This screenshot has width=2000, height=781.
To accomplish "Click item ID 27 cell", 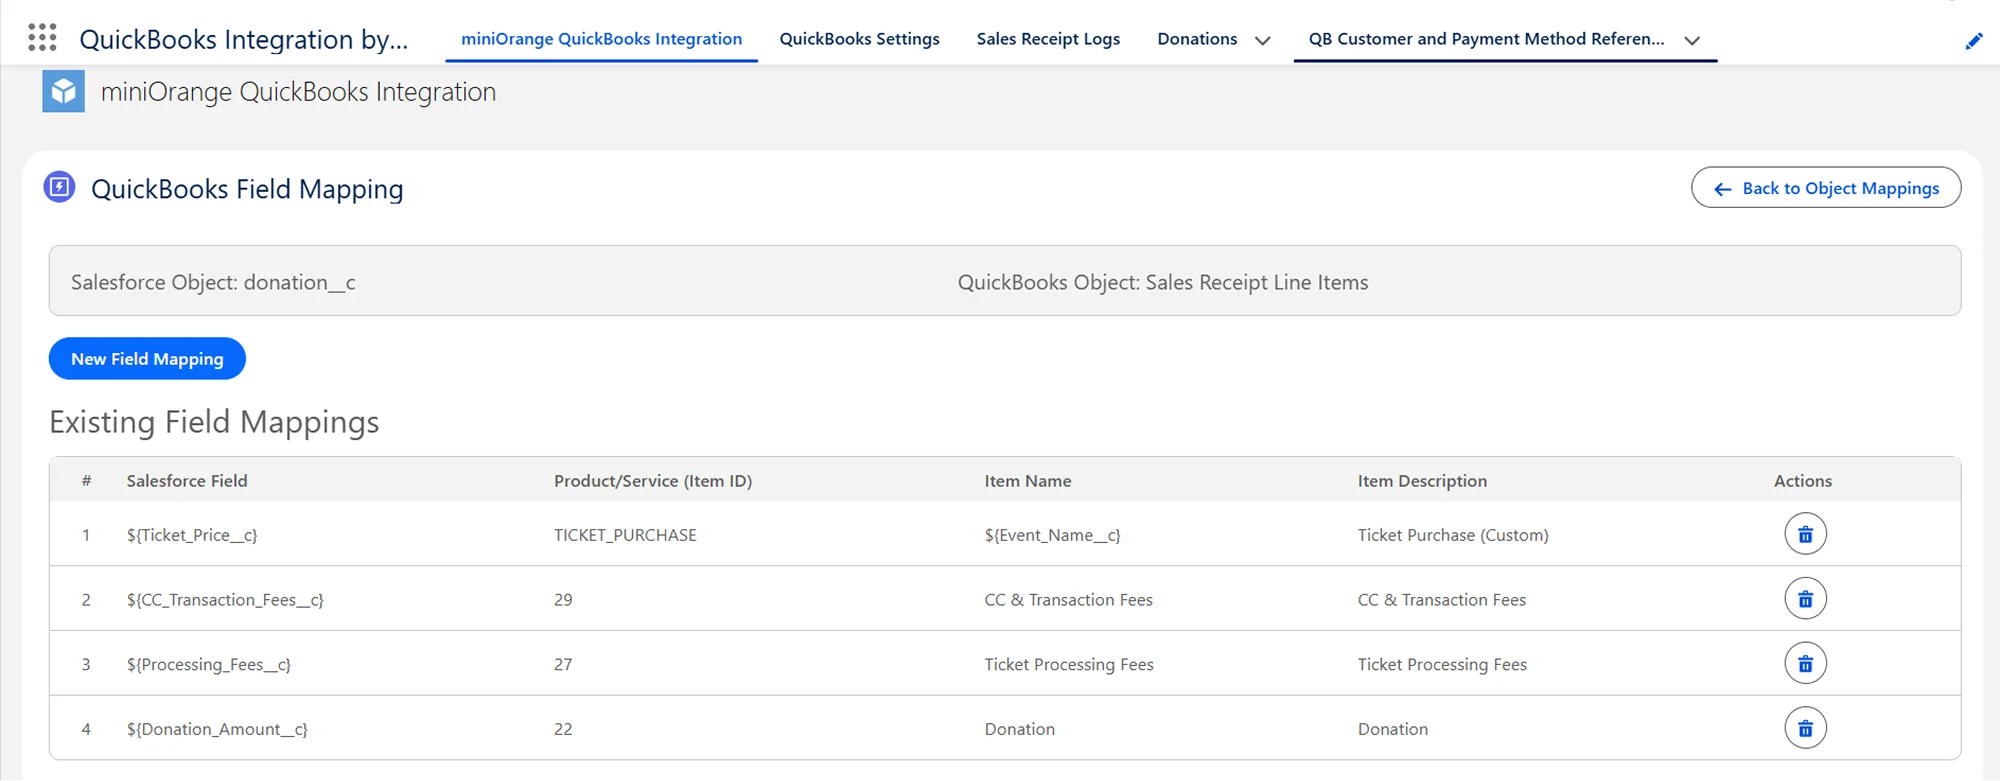I will pos(563,665).
